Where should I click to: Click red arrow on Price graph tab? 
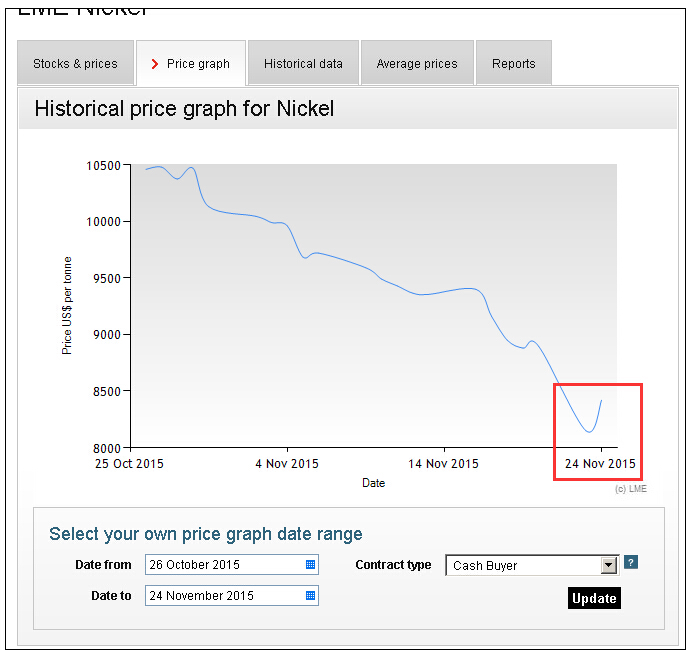coord(155,64)
